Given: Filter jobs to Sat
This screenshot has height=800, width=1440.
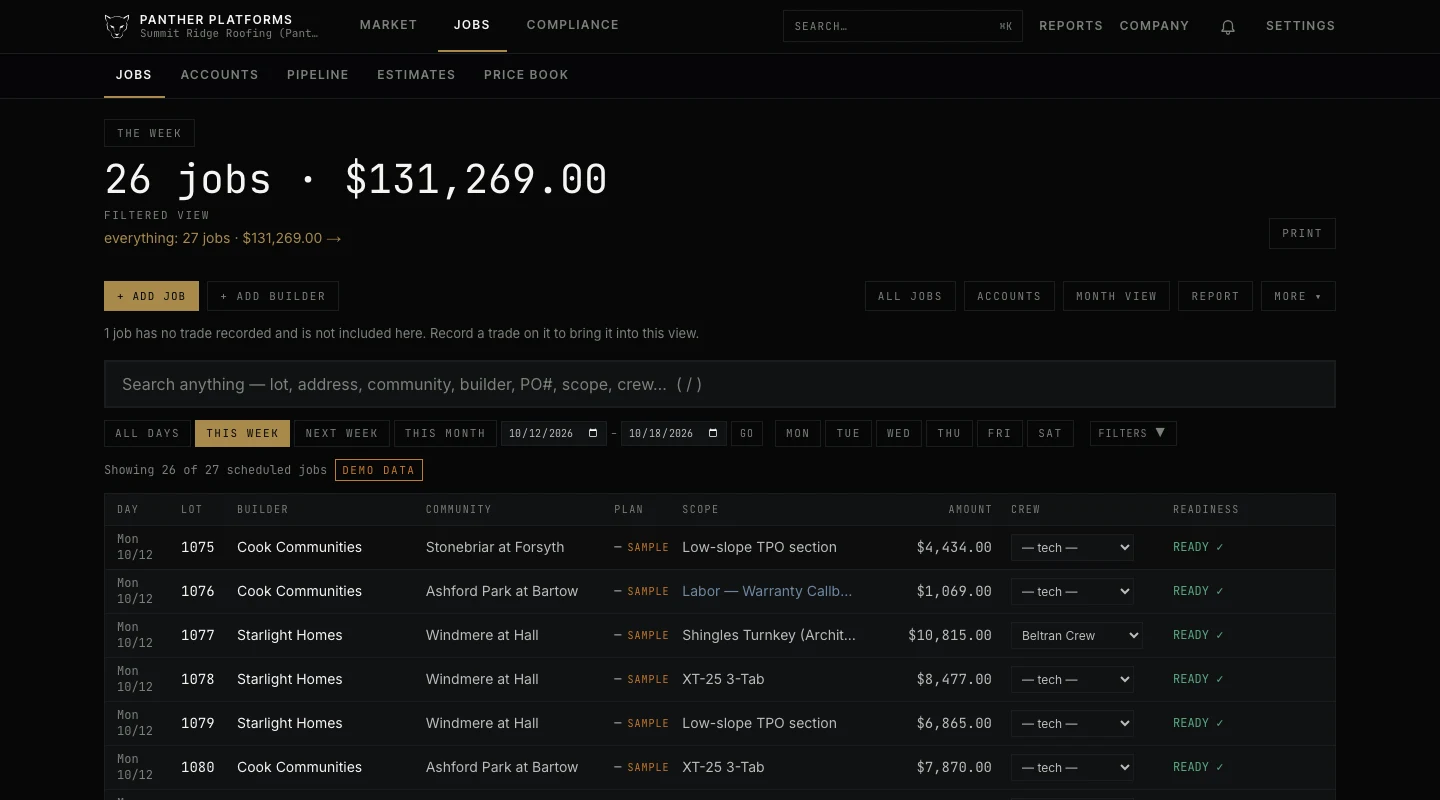Looking at the screenshot, I should (1050, 433).
